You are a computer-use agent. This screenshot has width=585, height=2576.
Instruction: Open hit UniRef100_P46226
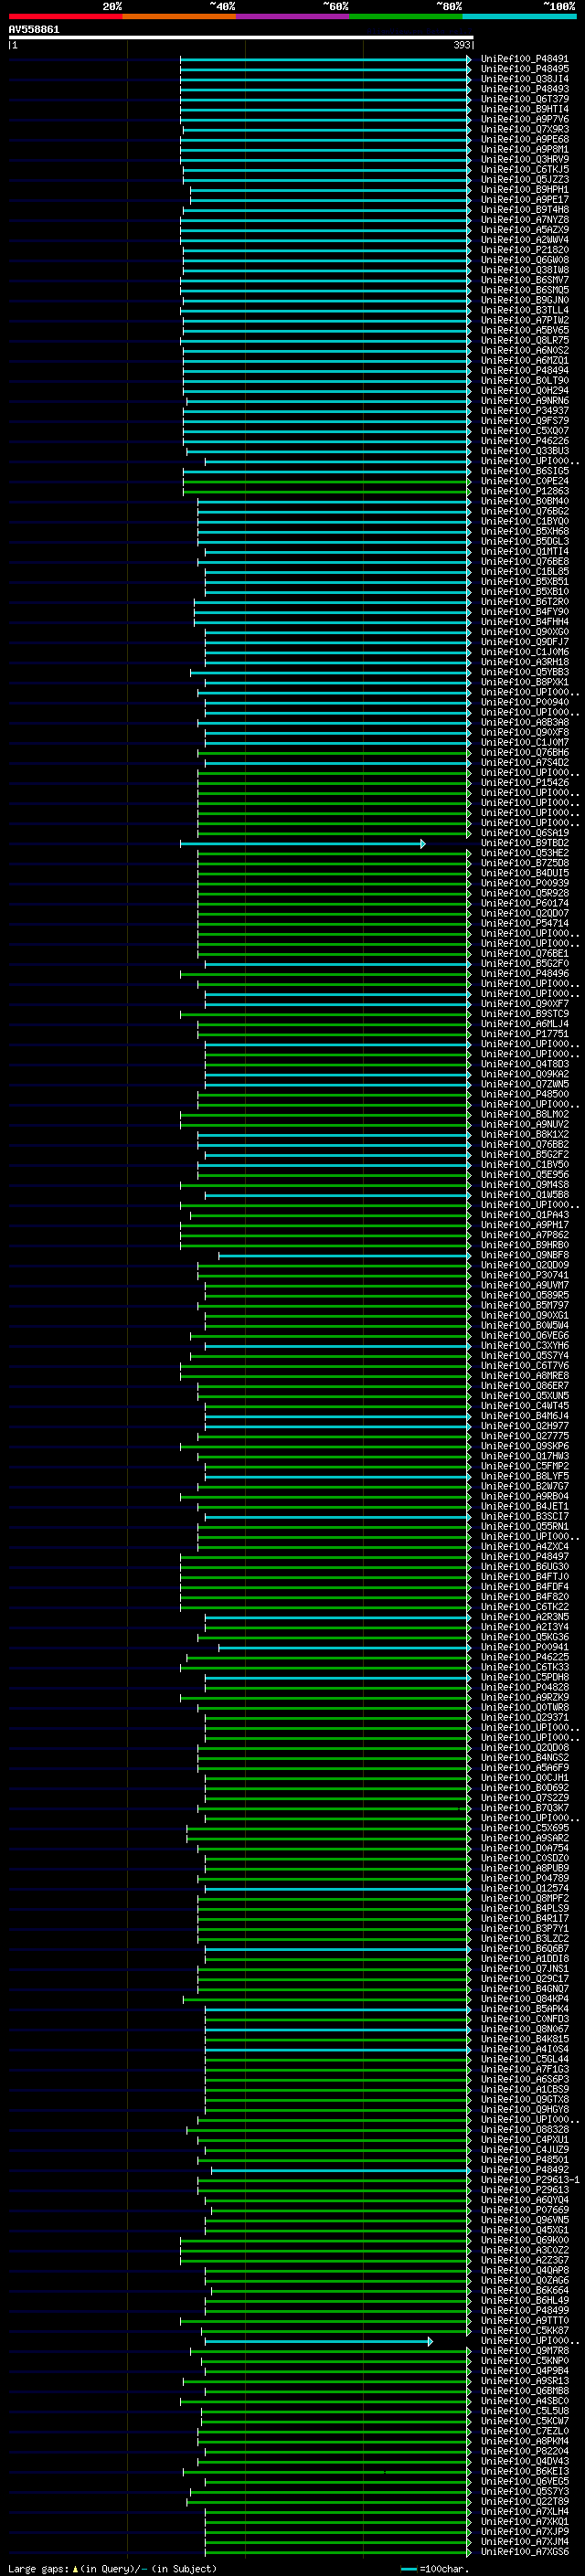click(524, 441)
